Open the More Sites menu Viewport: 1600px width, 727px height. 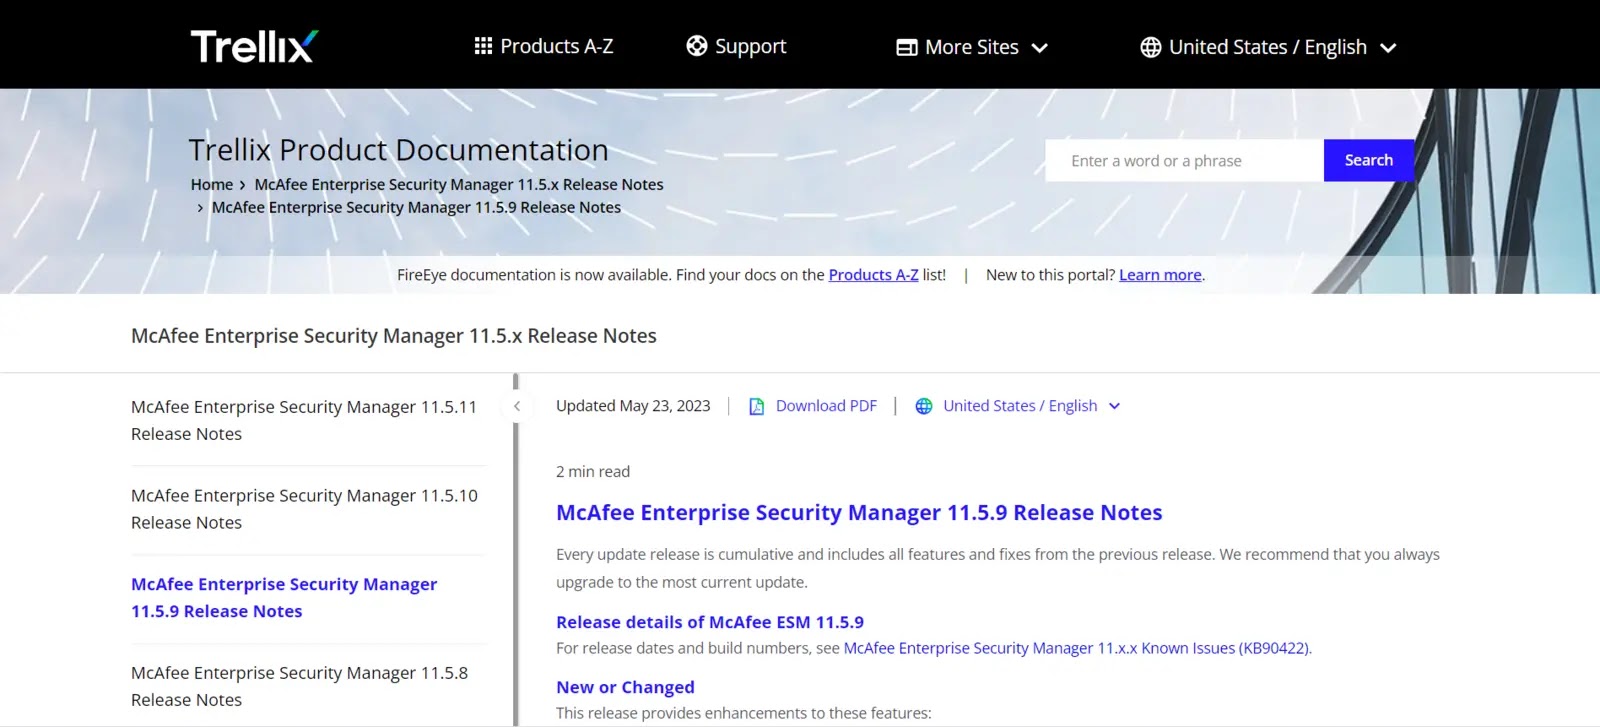coord(972,47)
